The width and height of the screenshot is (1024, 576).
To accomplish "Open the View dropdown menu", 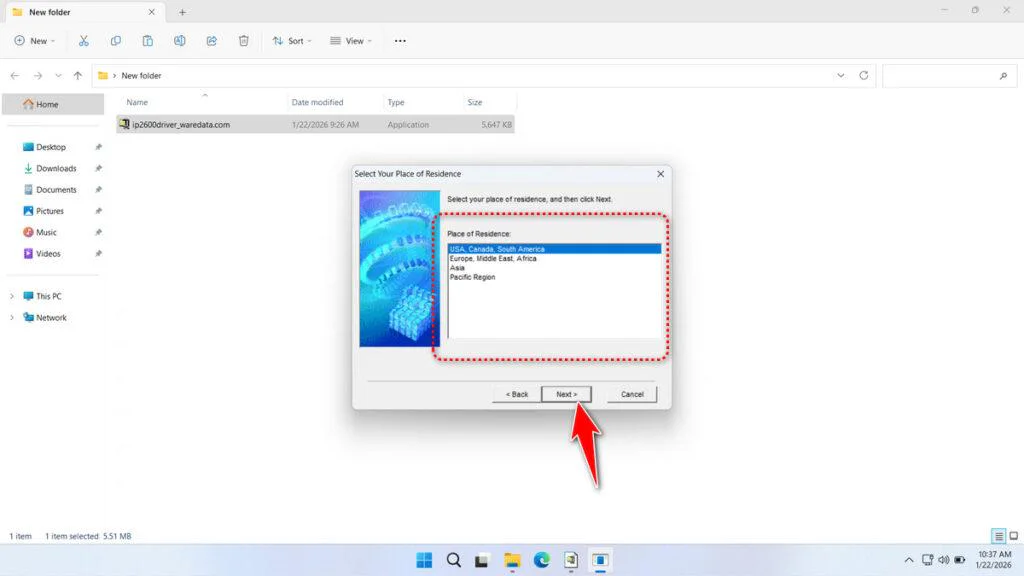I will 352,41.
